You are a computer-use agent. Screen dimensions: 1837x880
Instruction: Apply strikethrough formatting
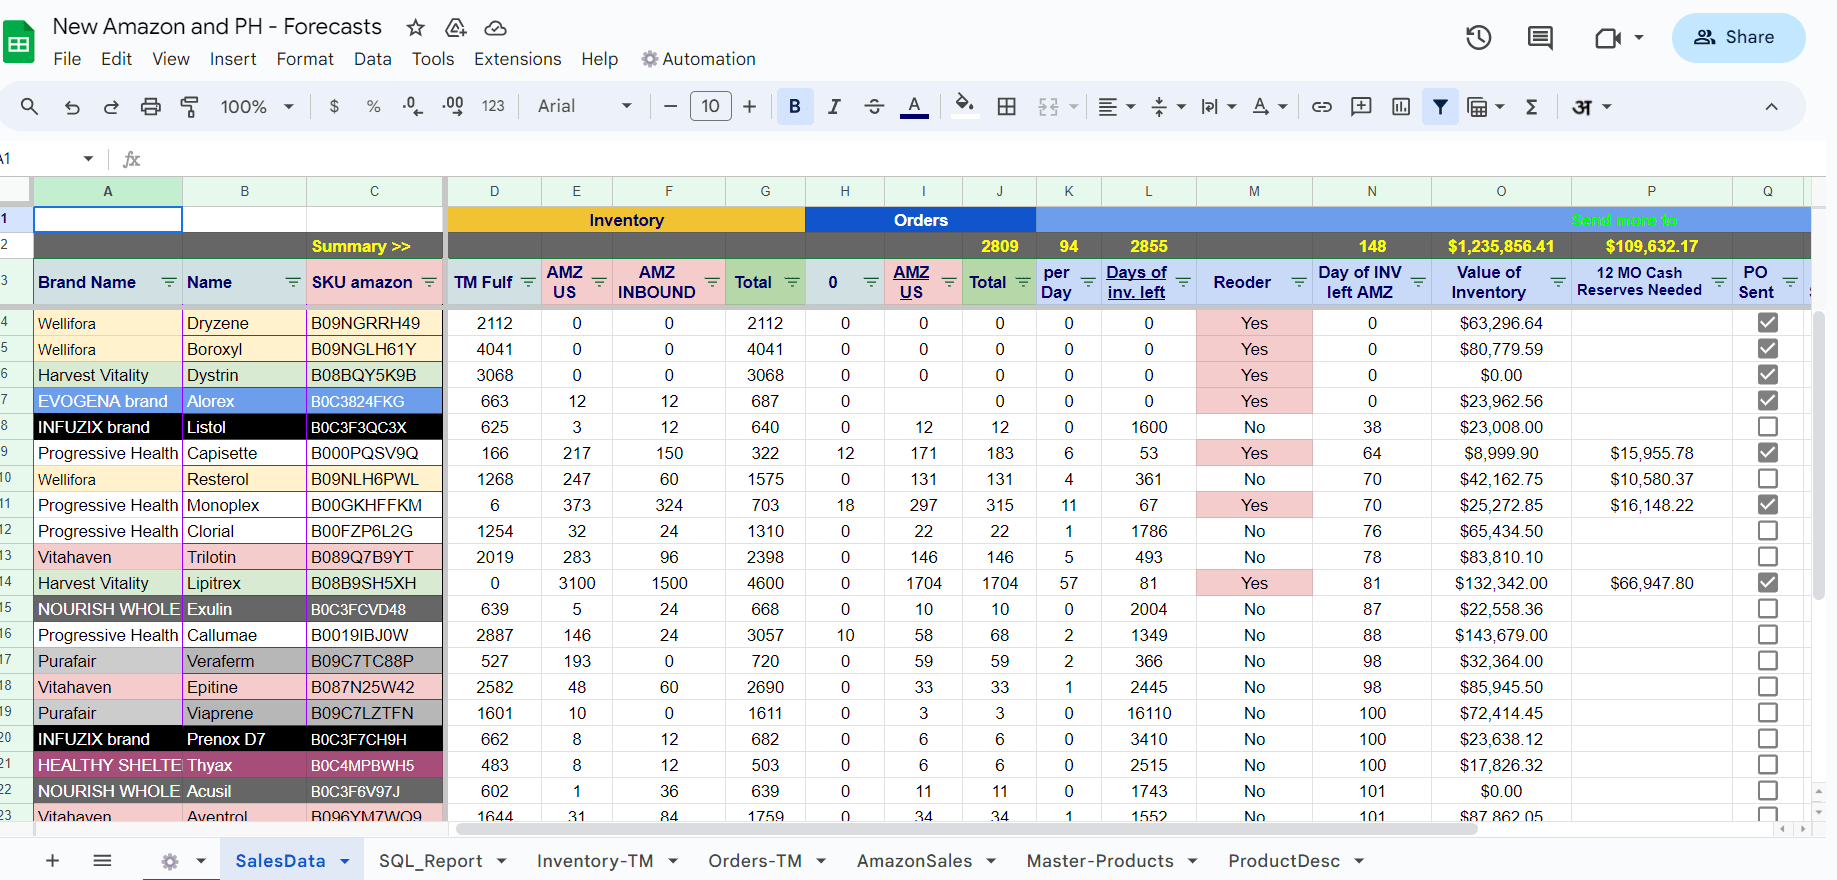(x=874, y=106)
